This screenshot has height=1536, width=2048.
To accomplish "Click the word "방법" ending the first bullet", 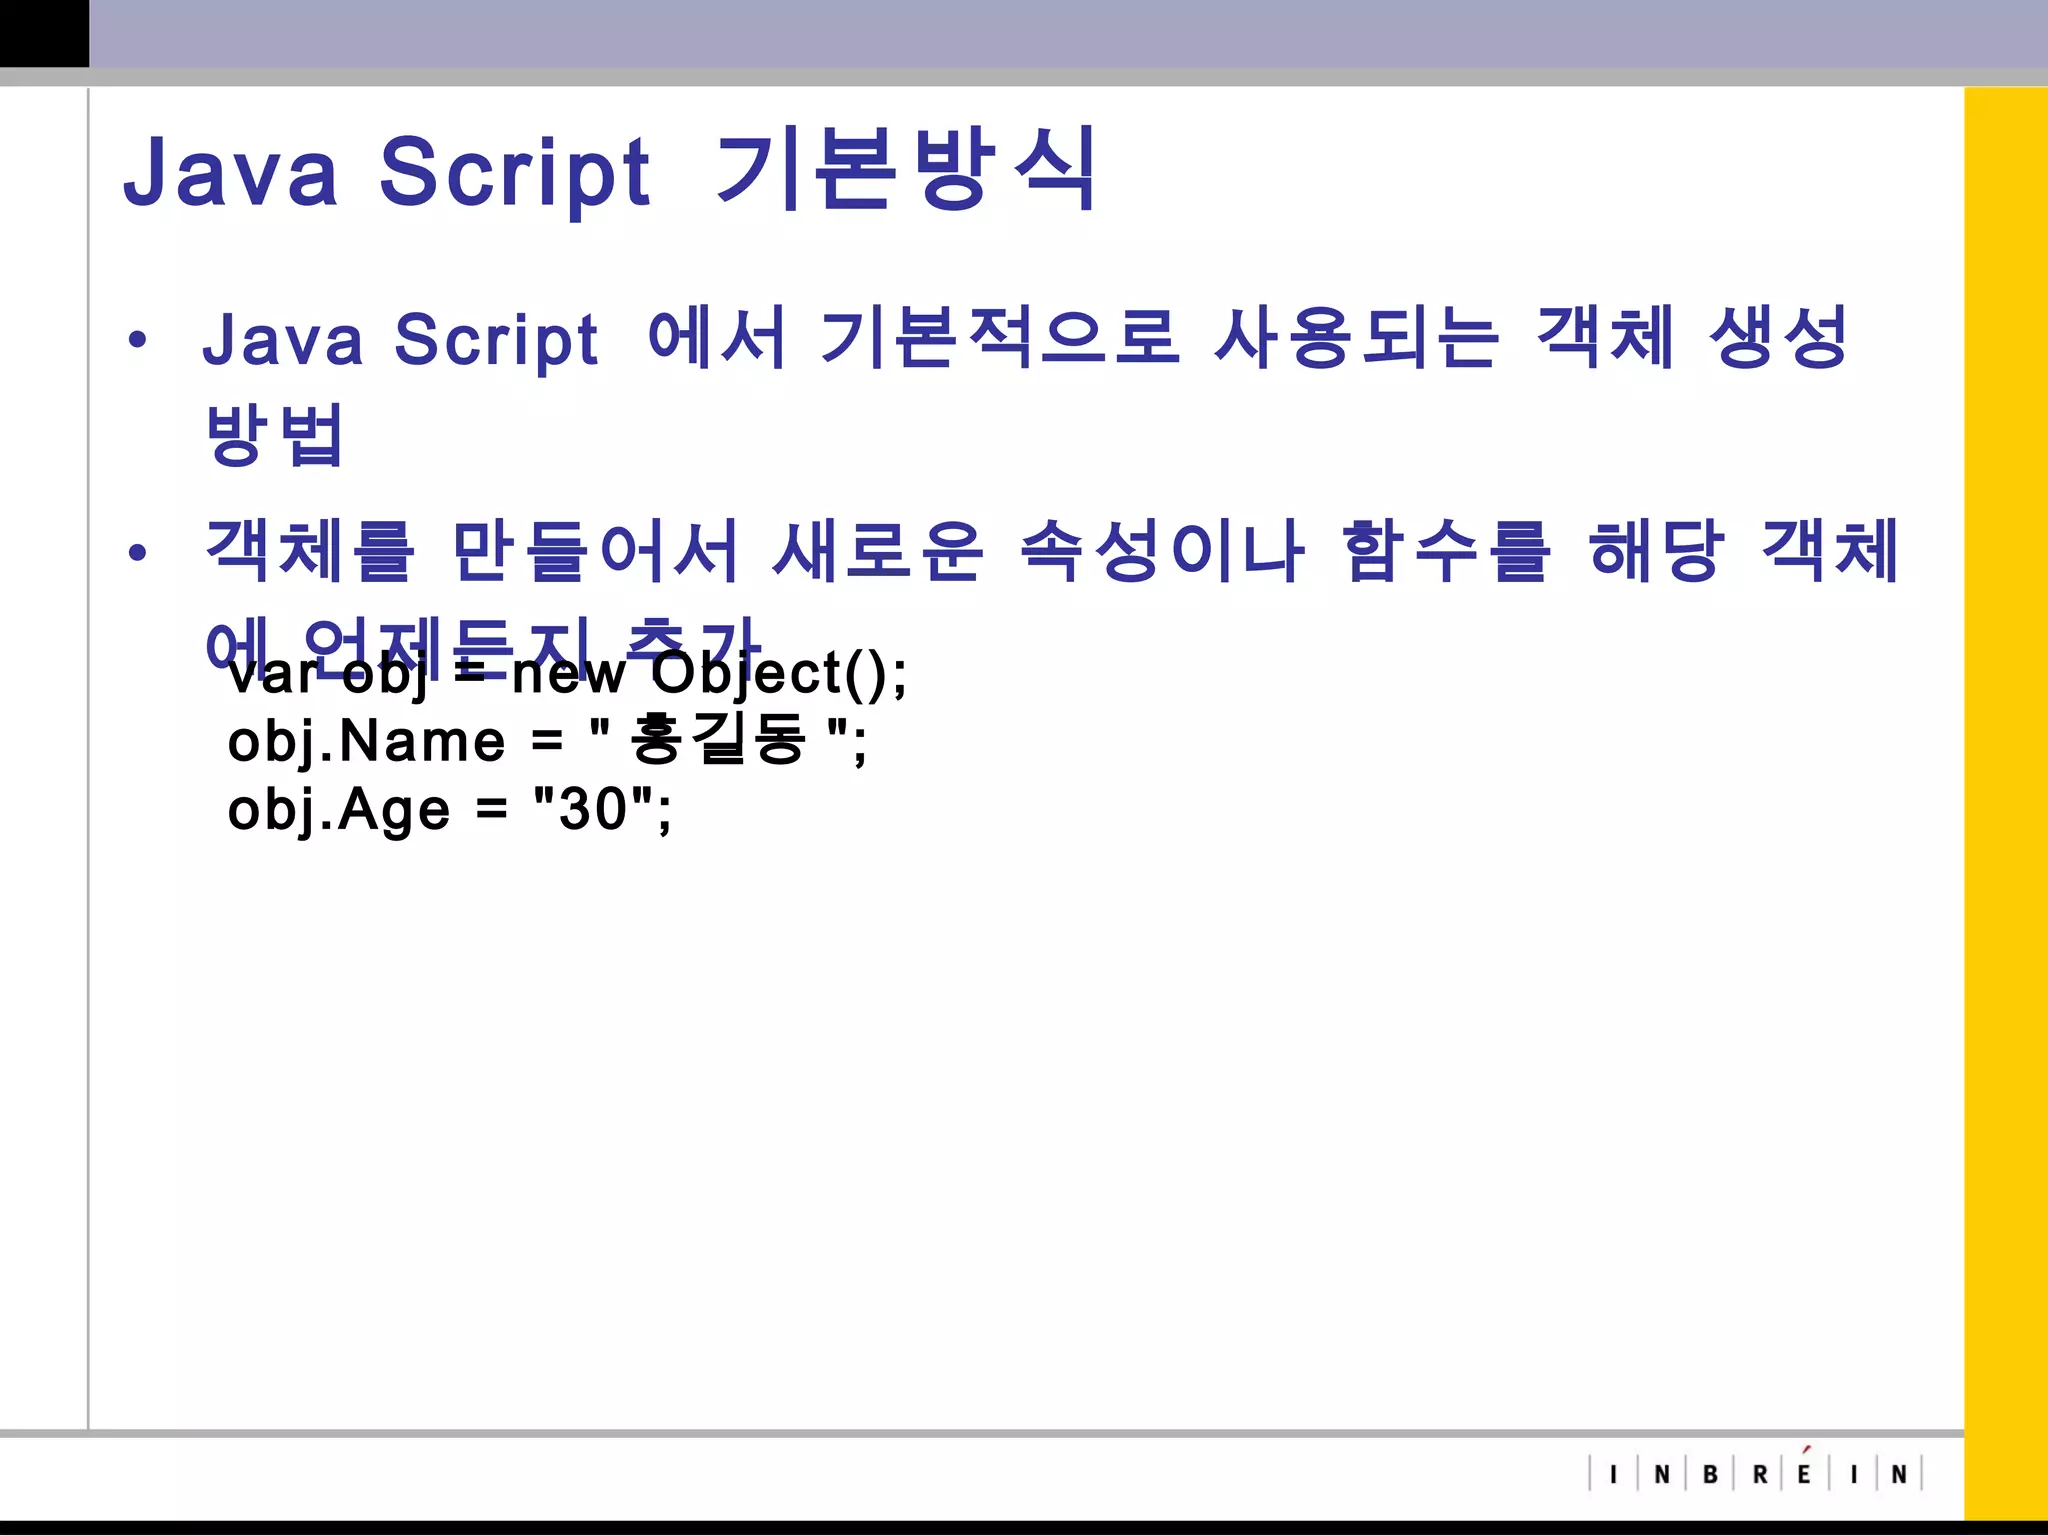I will (x=274, y=435).
